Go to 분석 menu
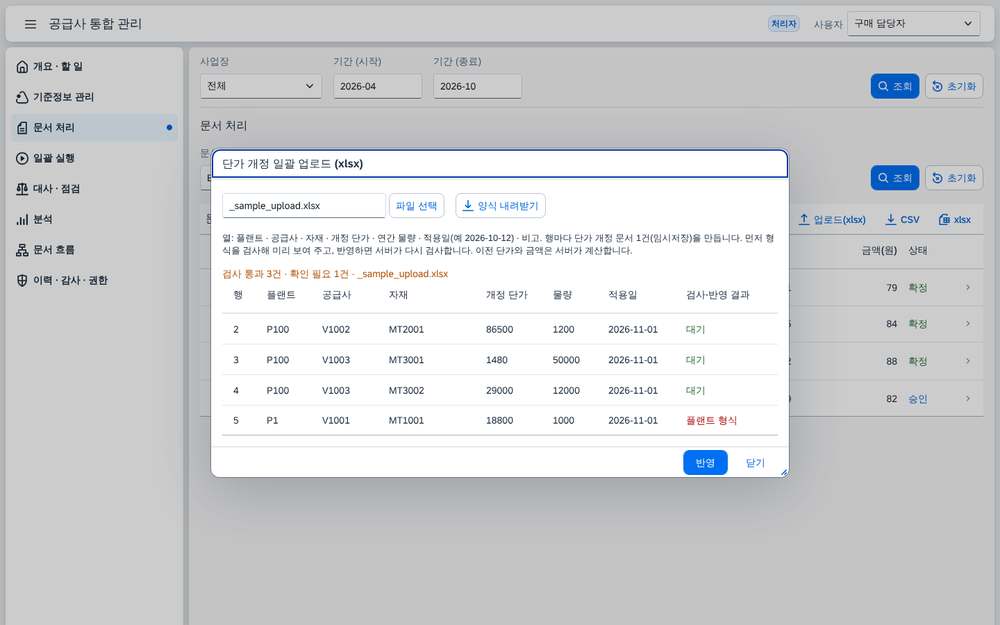1000x625 pixels. (x=94, y=219)
